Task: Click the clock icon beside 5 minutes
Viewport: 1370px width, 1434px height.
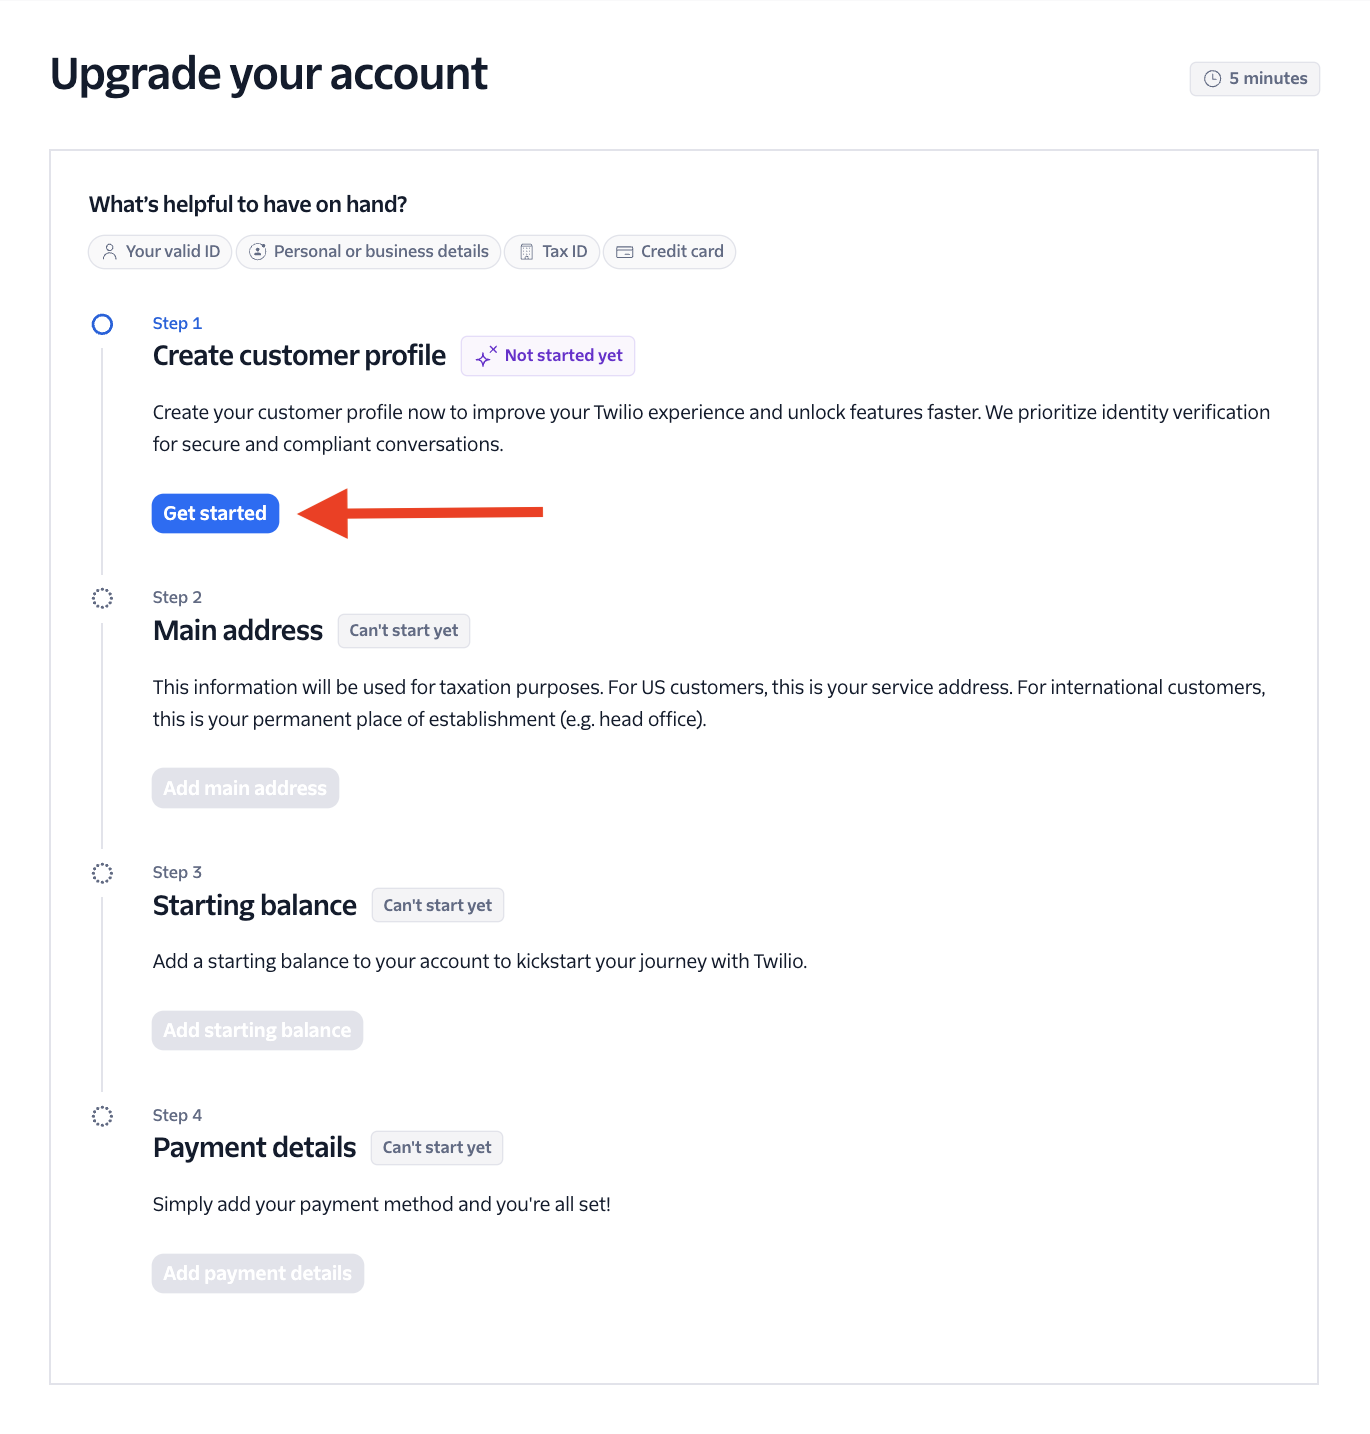Action: click(x=1212, y=79)
